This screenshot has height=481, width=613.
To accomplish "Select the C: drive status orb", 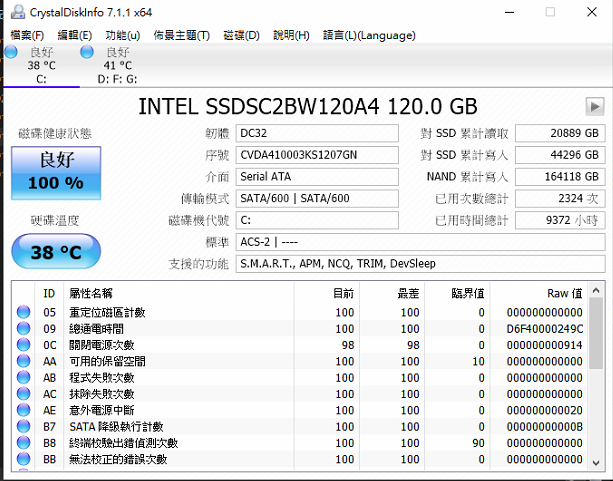I will click(x=11, y=52).
